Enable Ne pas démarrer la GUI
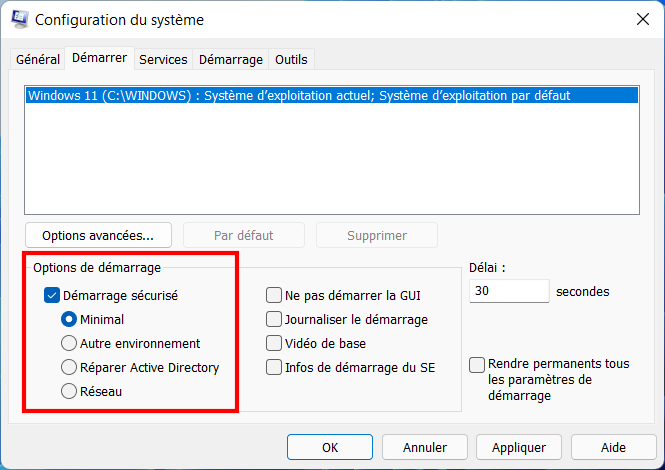Image resolution: width=665 pixels, height=470 pixels. (274, 295)
